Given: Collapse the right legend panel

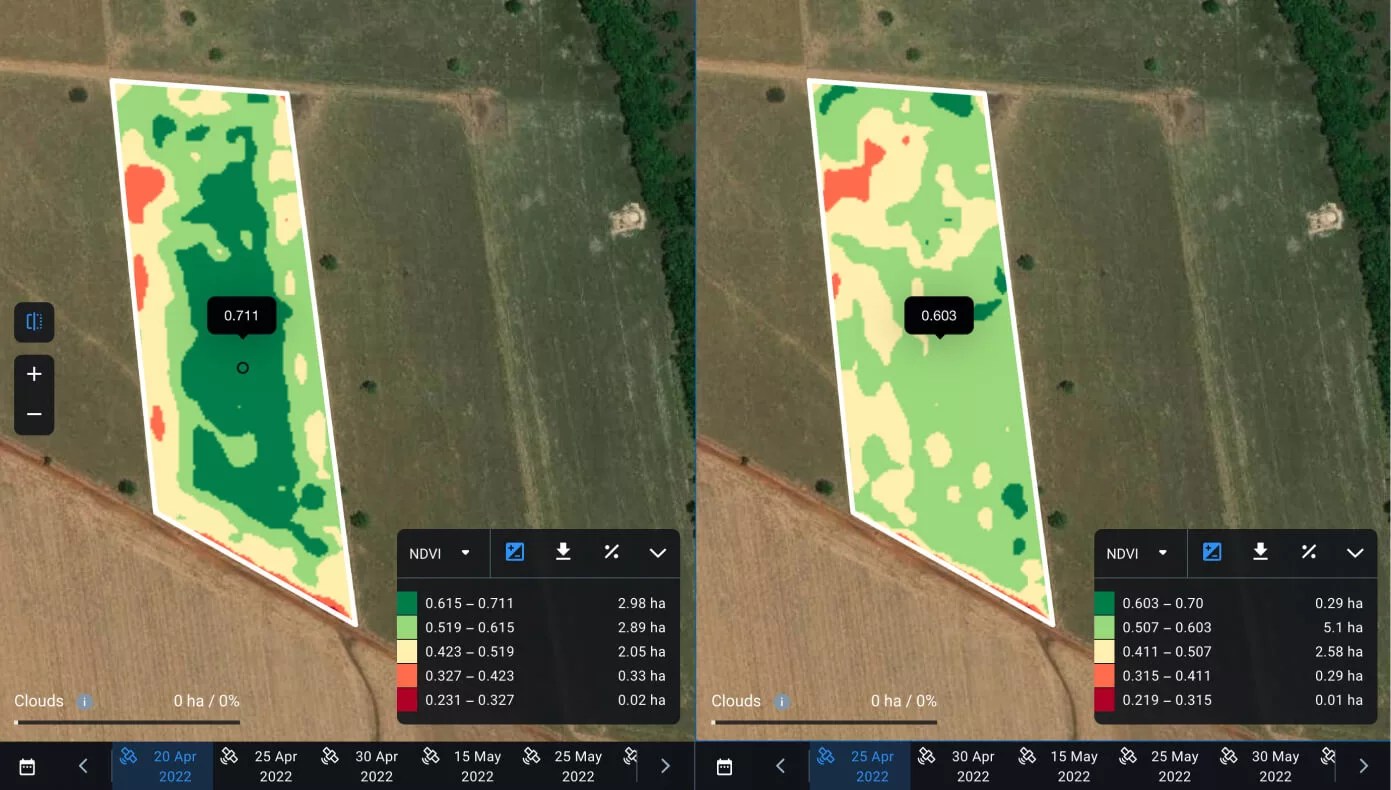Looking at the screenshot, I should pyautogui.click(x=1355, y=553).
